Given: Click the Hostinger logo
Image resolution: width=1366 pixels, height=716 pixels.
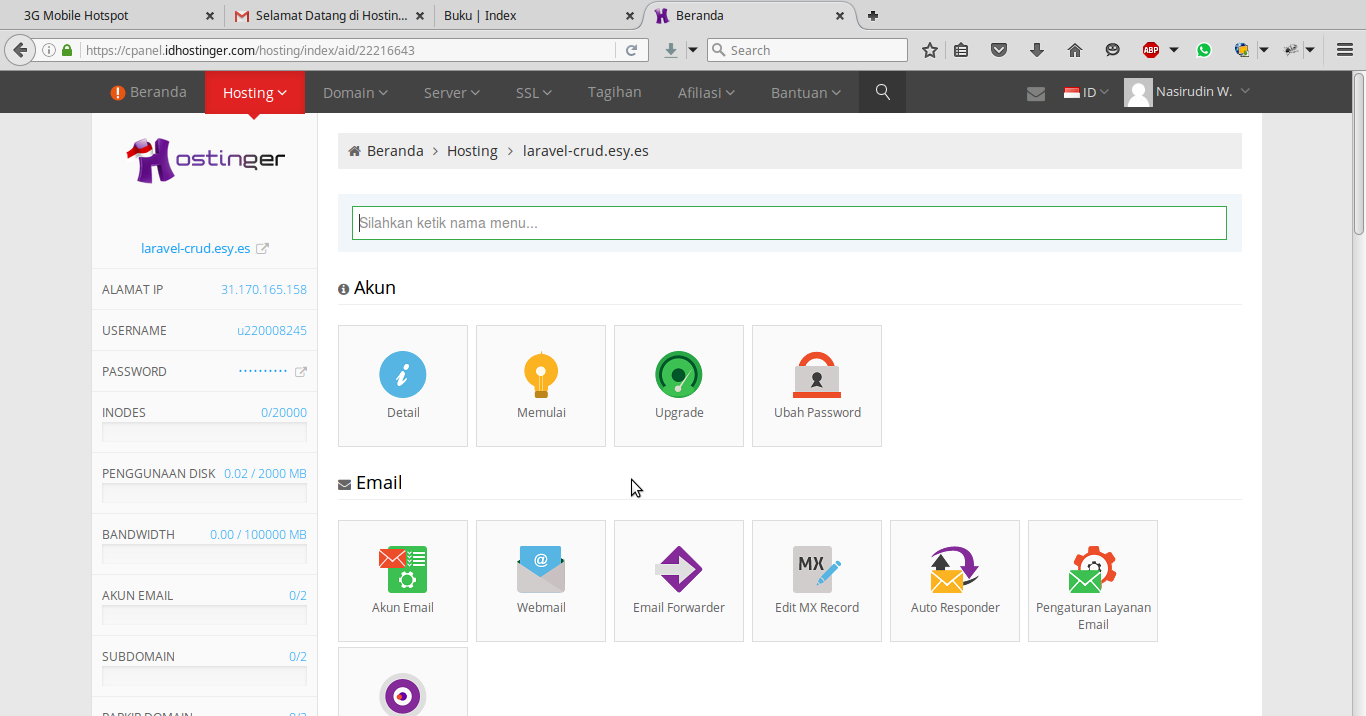Looking at the screenshot, I should tap(205, 160).
